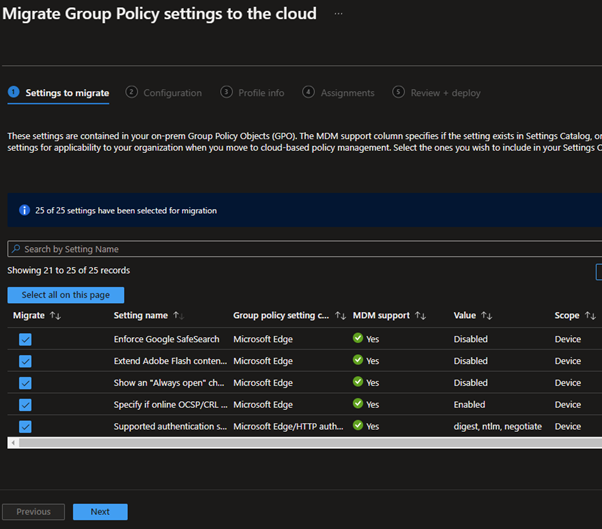The width and height of the screenshot is (602, 529).
Task: Sort by Setting name column arrows
Action: 178,315
